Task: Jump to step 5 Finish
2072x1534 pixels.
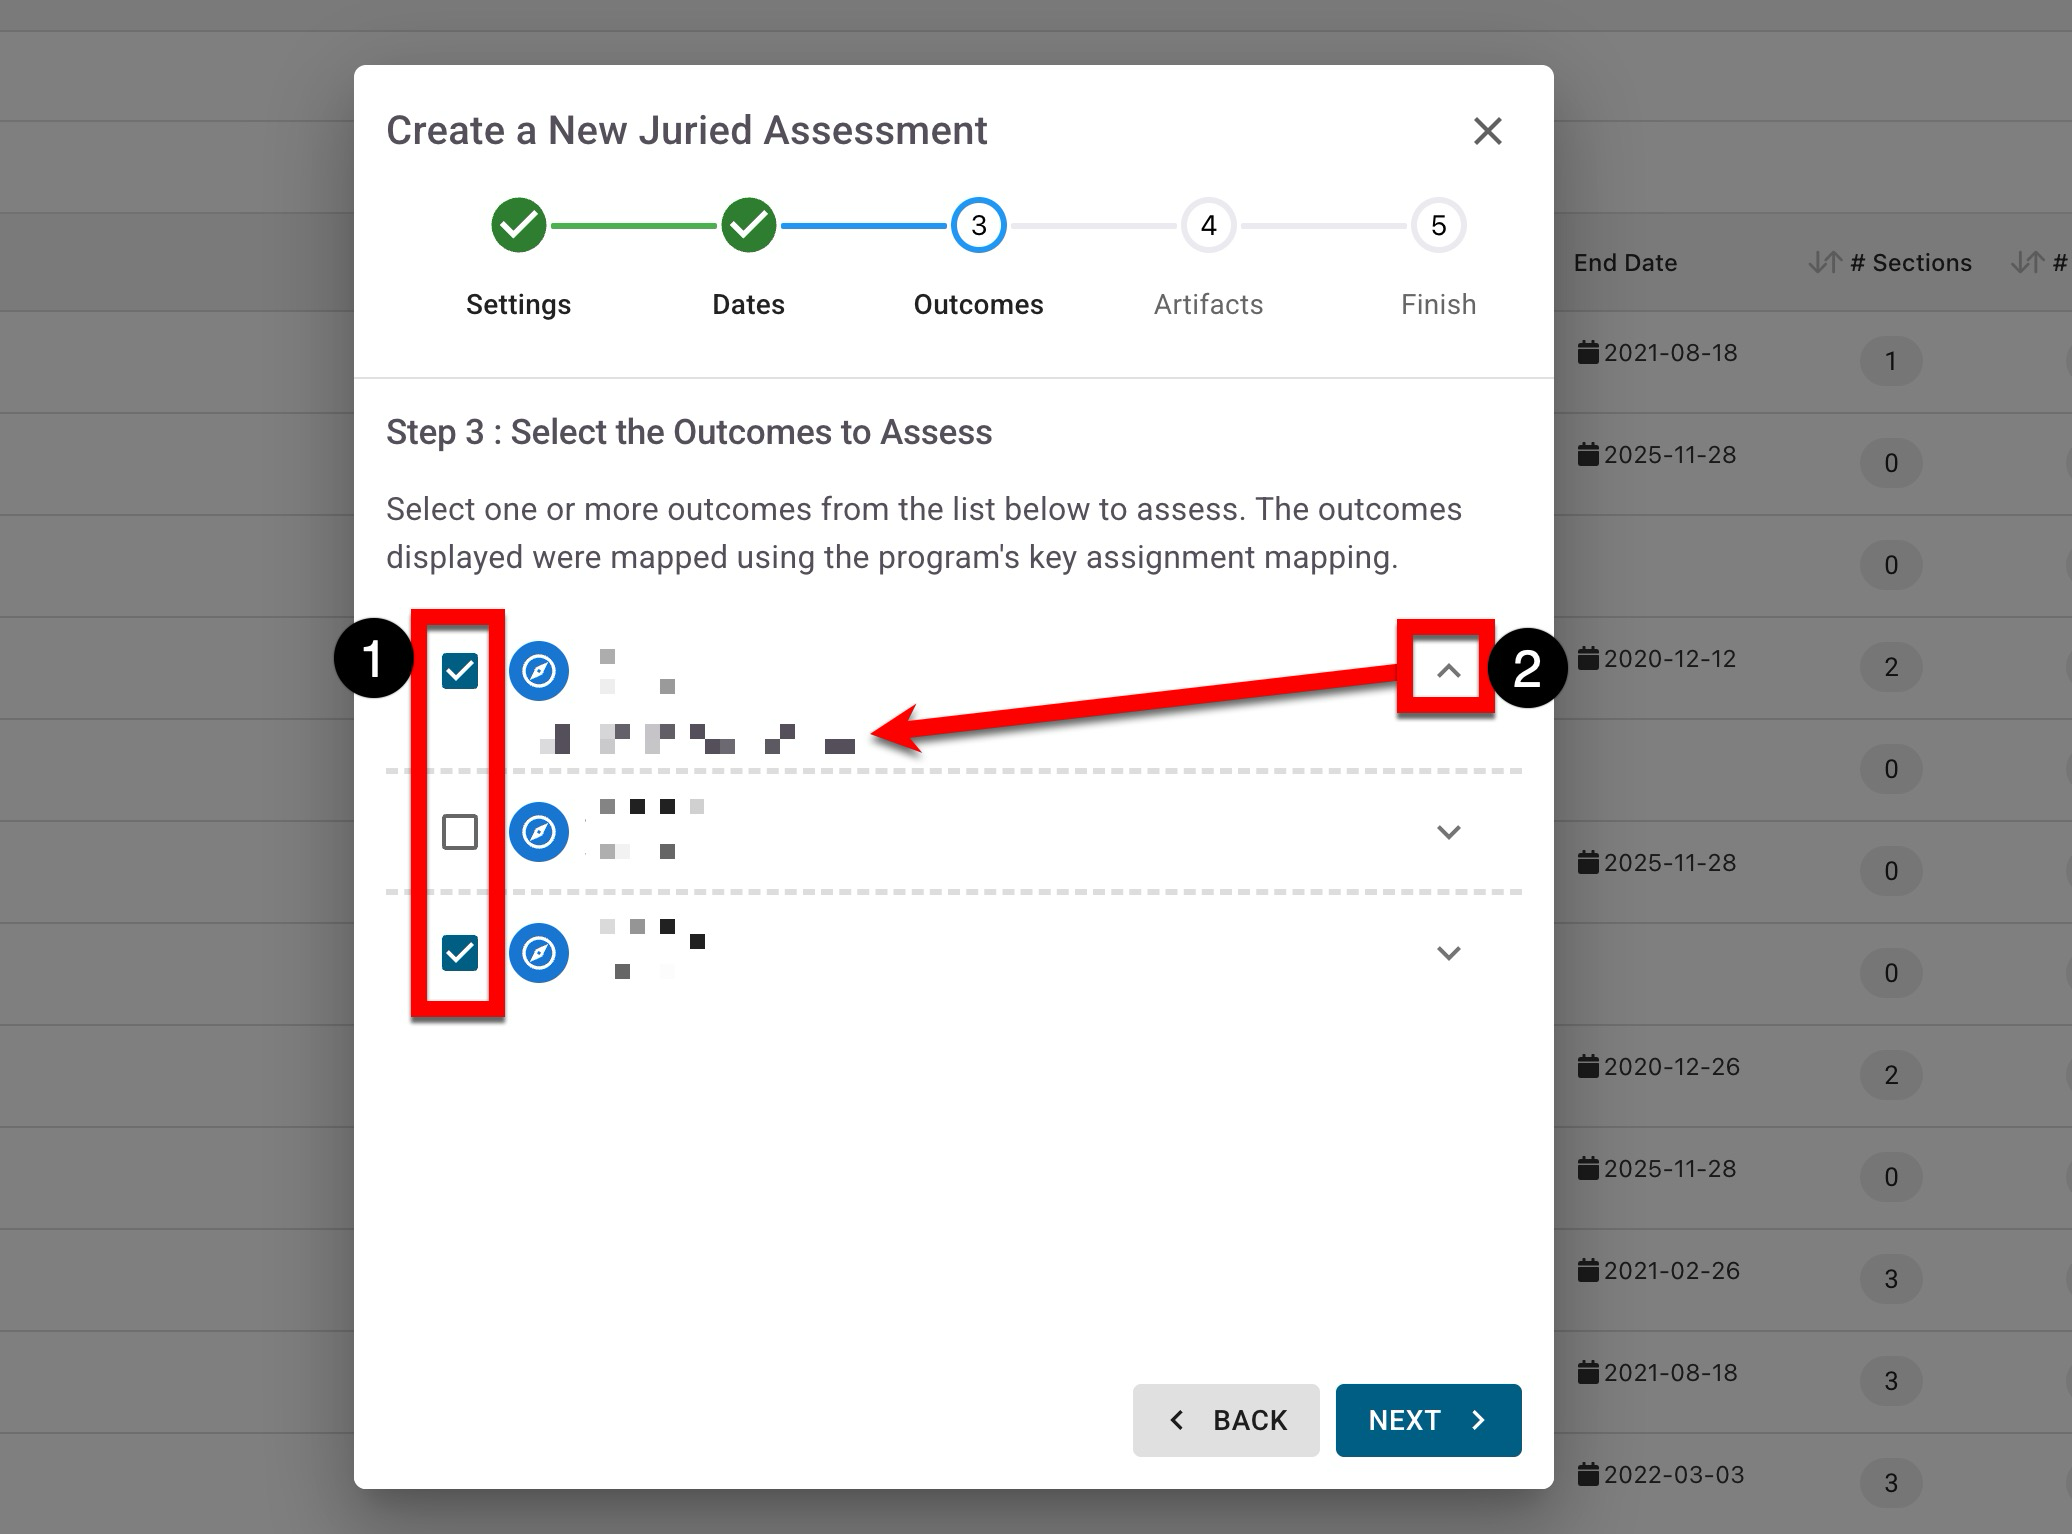Action: pyautogui.click(x=1437, y=225)
